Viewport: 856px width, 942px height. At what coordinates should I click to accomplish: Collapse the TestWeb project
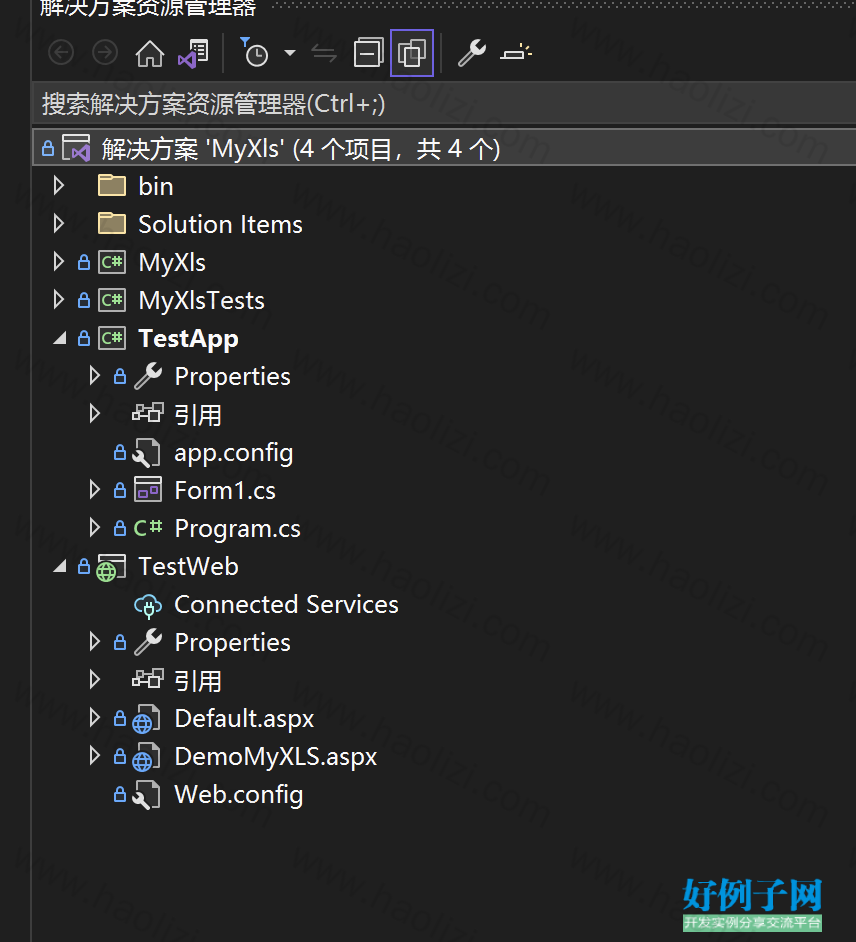coord(59,567)
